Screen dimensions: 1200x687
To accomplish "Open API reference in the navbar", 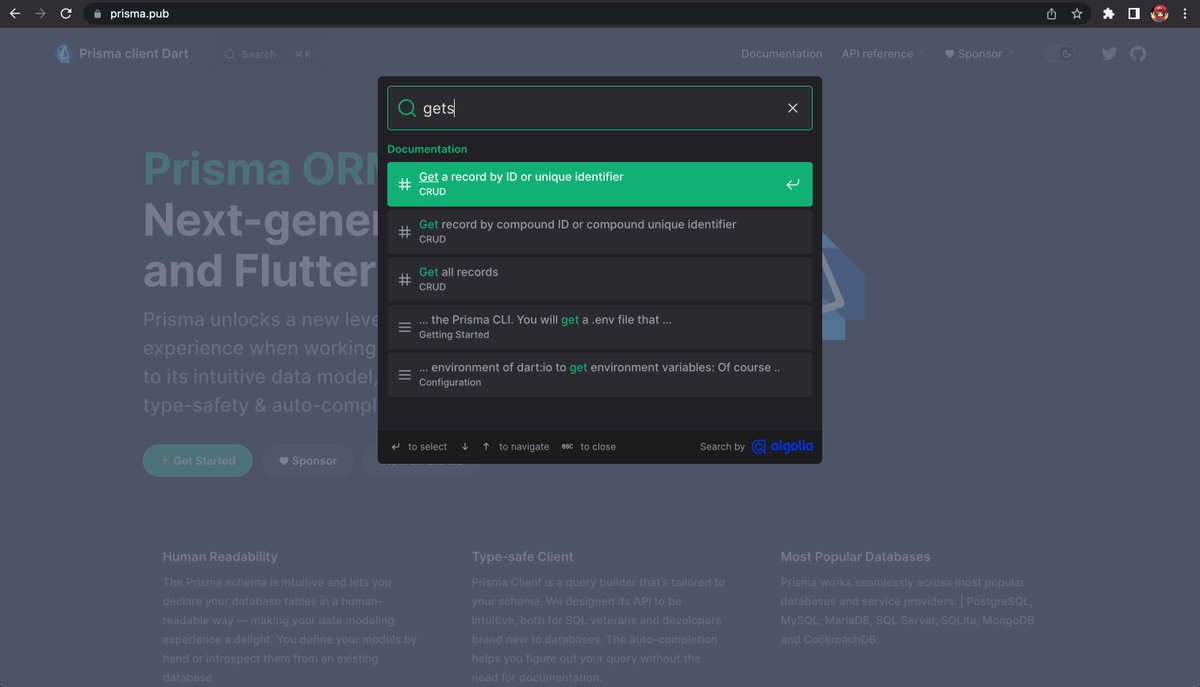I will pyautogui.click(x=883, y=54).
